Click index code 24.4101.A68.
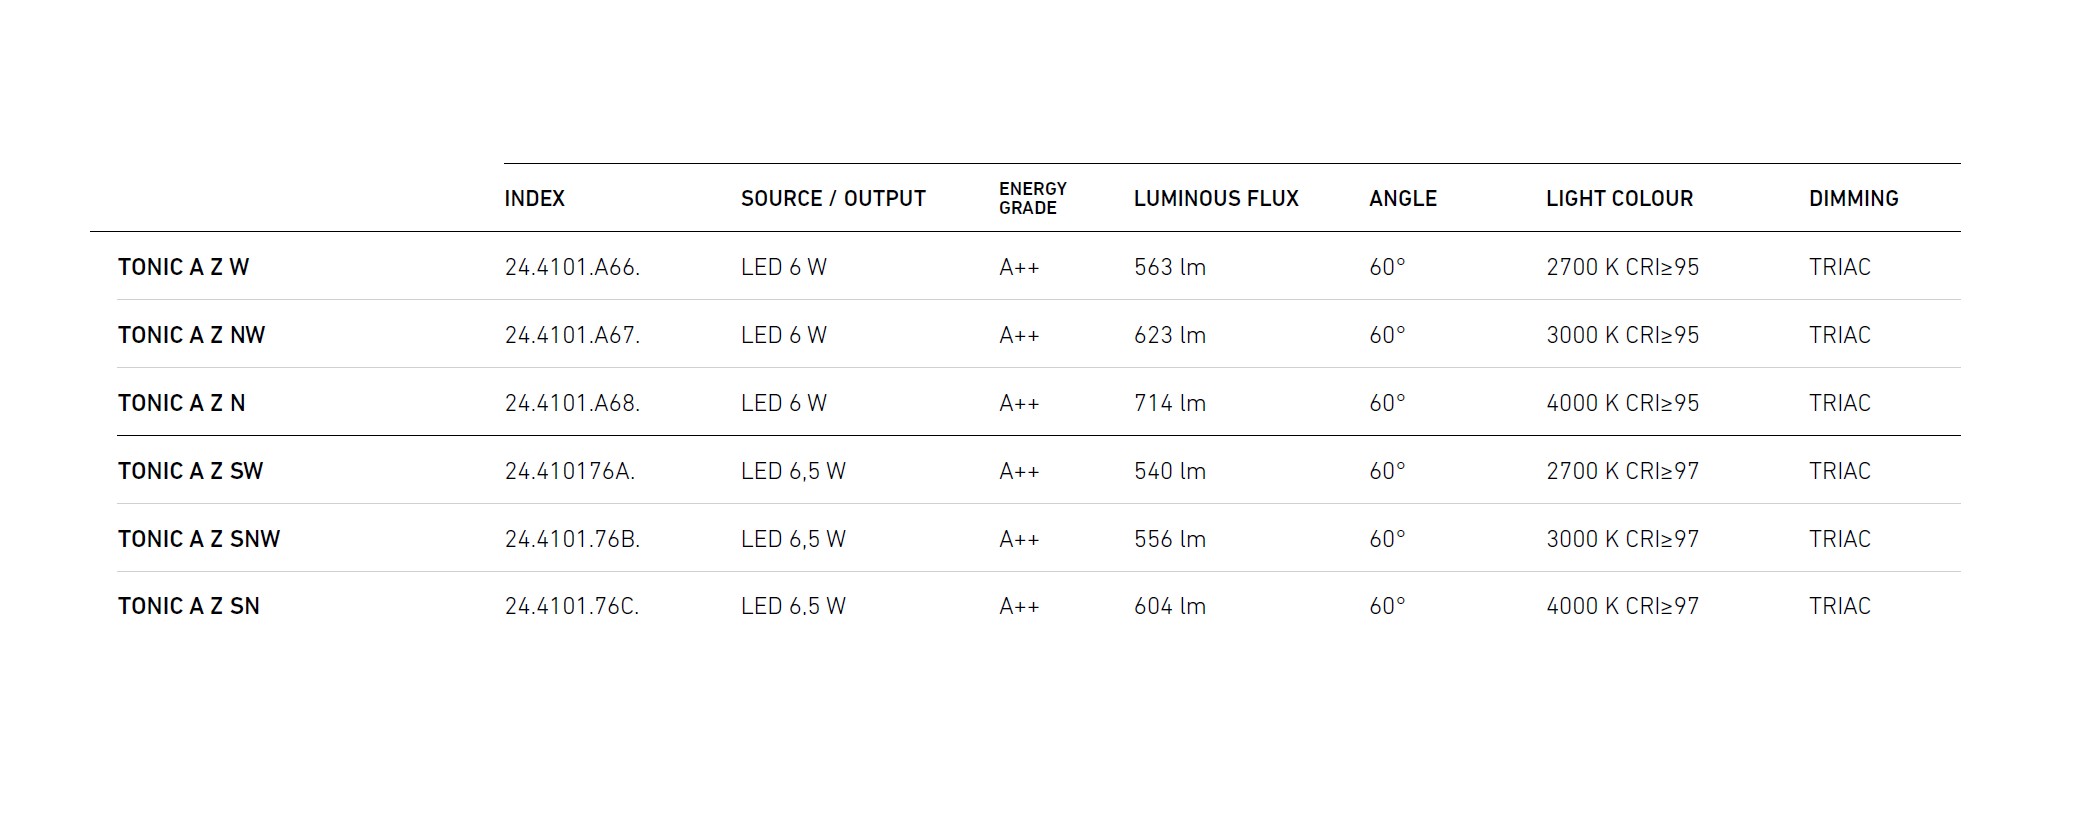 tap(572, 403)
